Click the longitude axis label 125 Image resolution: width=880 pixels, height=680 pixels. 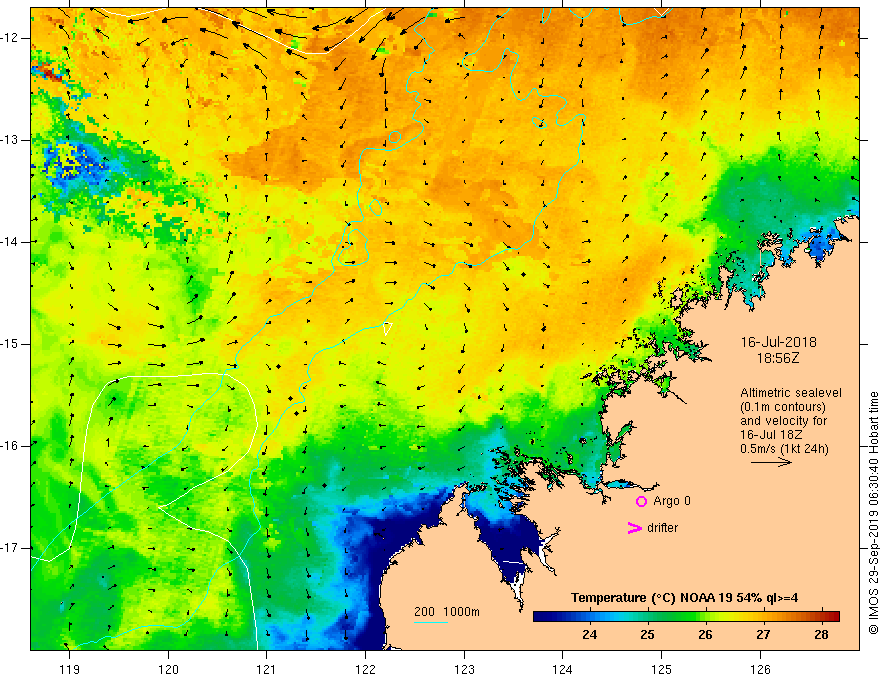click(662, 669)
